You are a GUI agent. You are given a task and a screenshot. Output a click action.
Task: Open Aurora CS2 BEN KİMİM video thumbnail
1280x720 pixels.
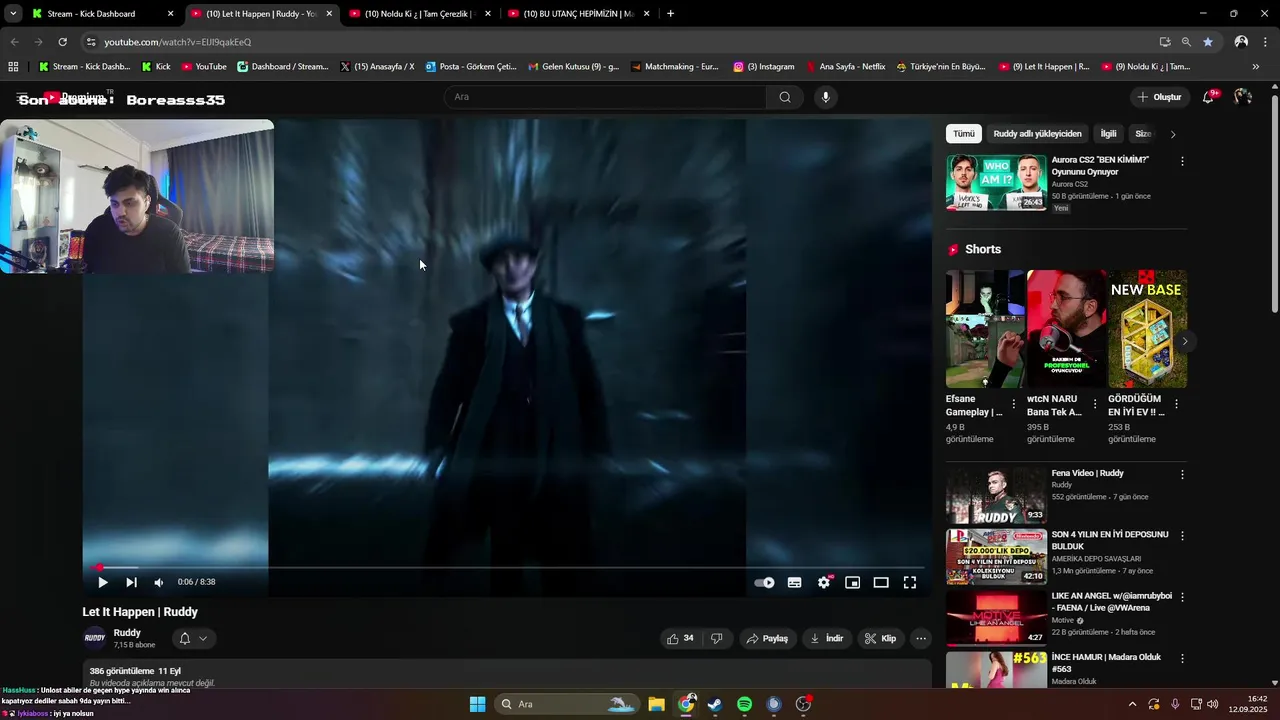(x=996, y=182)
